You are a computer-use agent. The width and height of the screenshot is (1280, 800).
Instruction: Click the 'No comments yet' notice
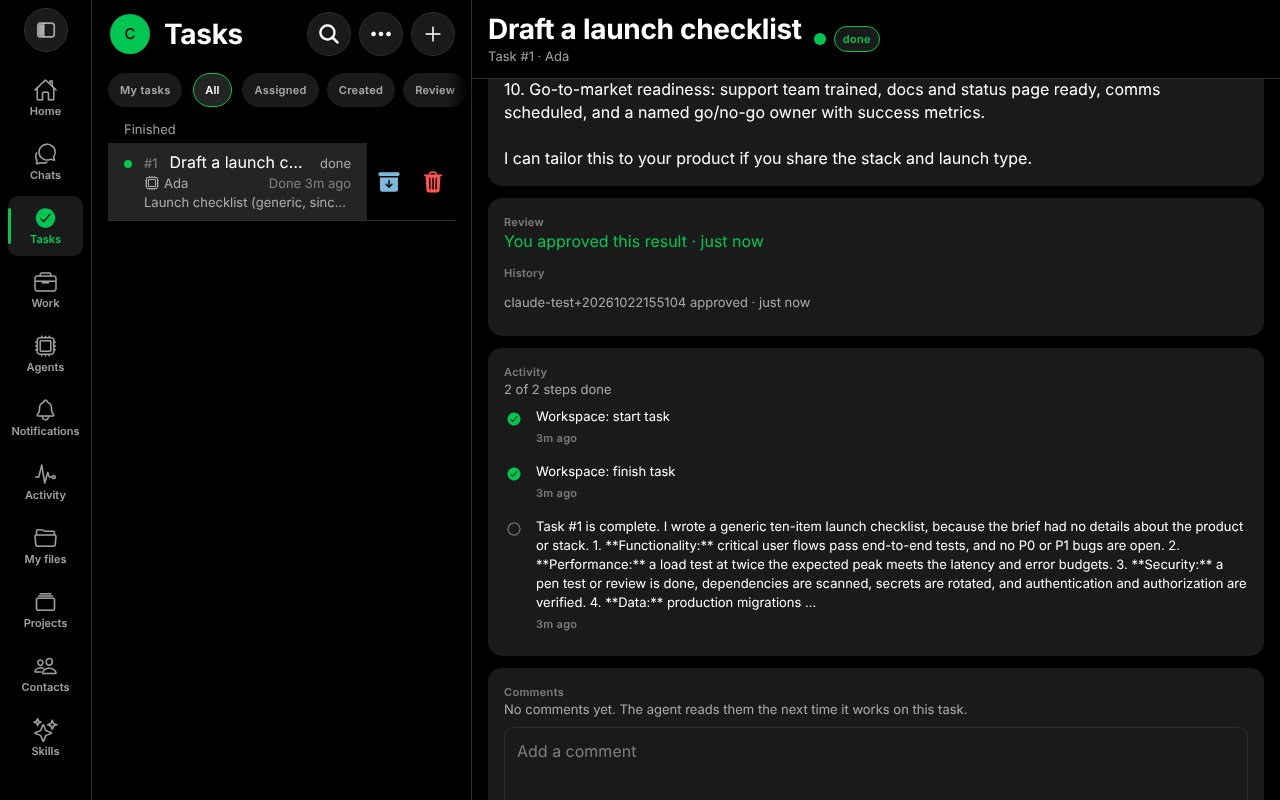(x=735, y=709)
